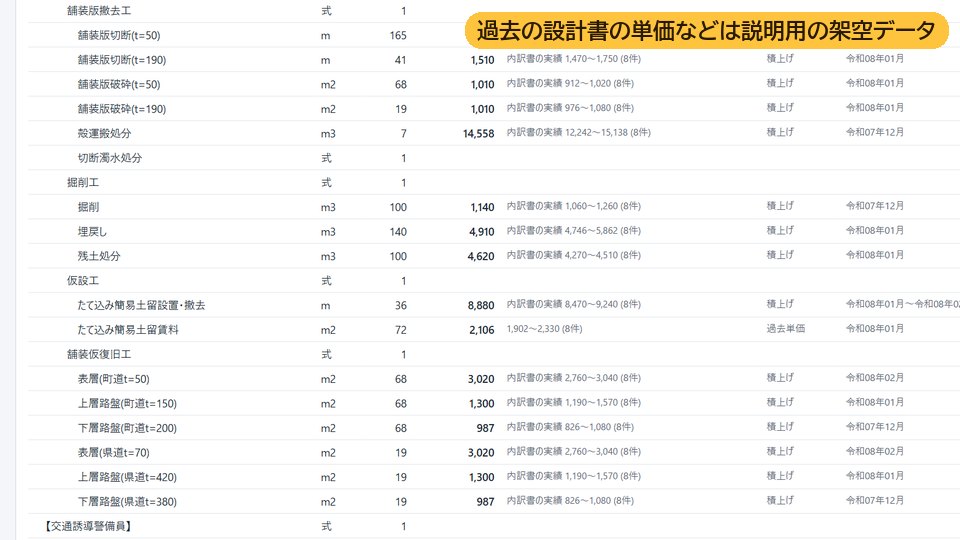This screenshot has height=540, width=960.
Task: Select the 舗装版破砕(t=190) row name
Action: coord(122,108)
